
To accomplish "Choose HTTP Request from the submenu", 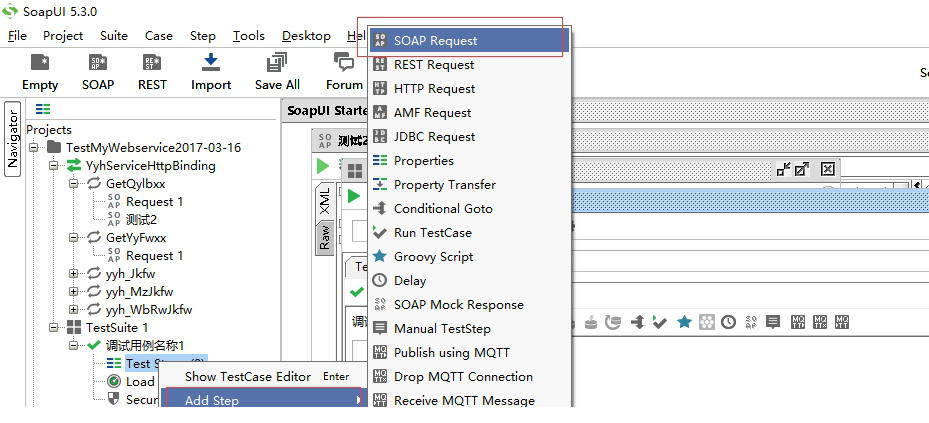I will pos(469,89).
